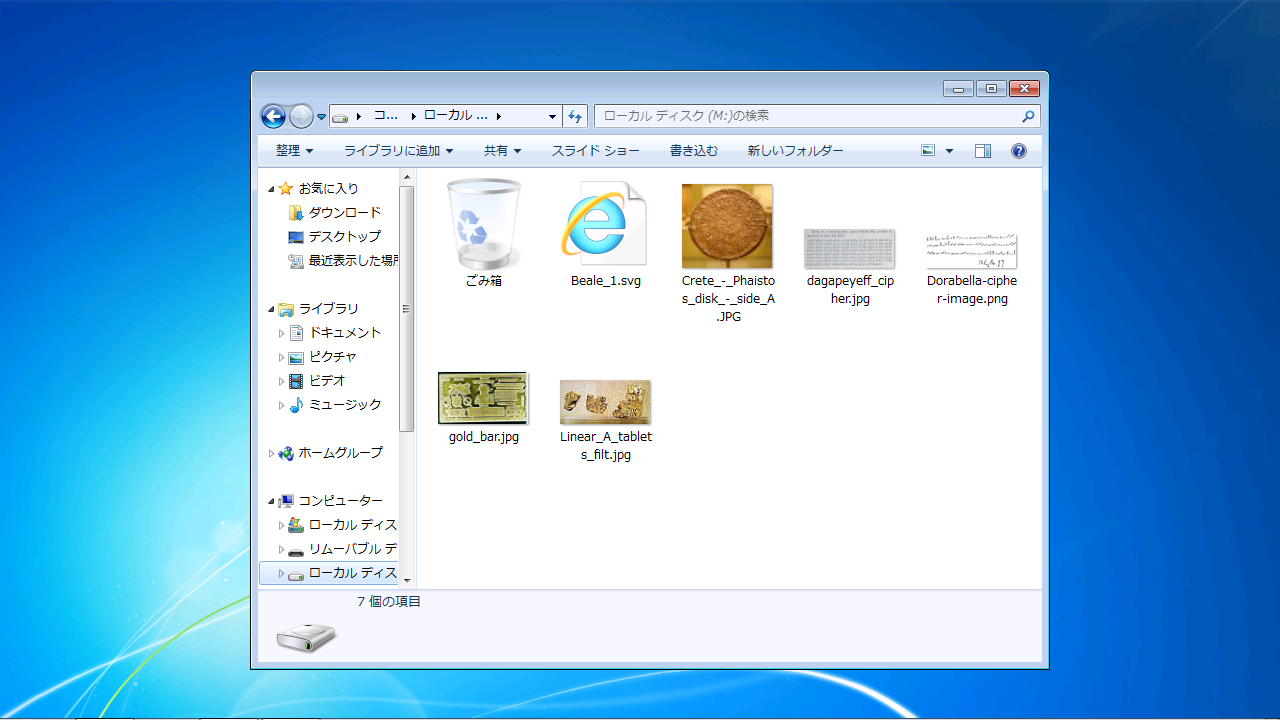Click the blue help question mark icon
The height and width of the screenshot is (720, 1280).
tap(1019, 151)
